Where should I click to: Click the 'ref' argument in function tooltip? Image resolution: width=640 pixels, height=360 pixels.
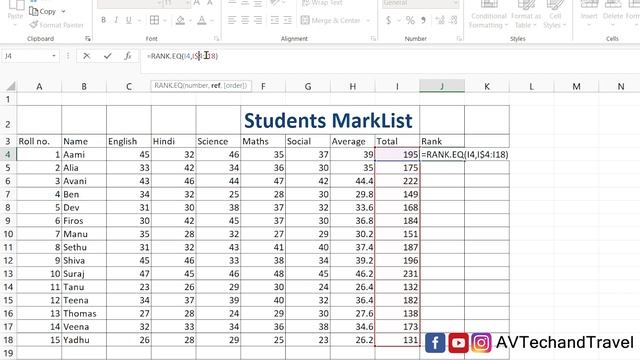[x=216, y=86]
